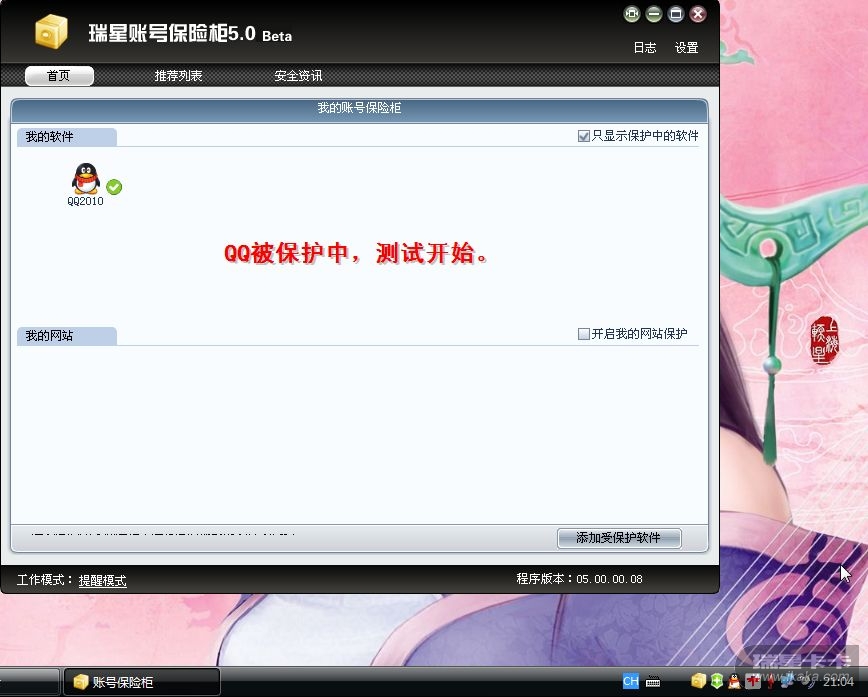This screenshot has width=868, height=697.
Task: Switch to compact mode using leftmost title button
Action: (632, 14)
